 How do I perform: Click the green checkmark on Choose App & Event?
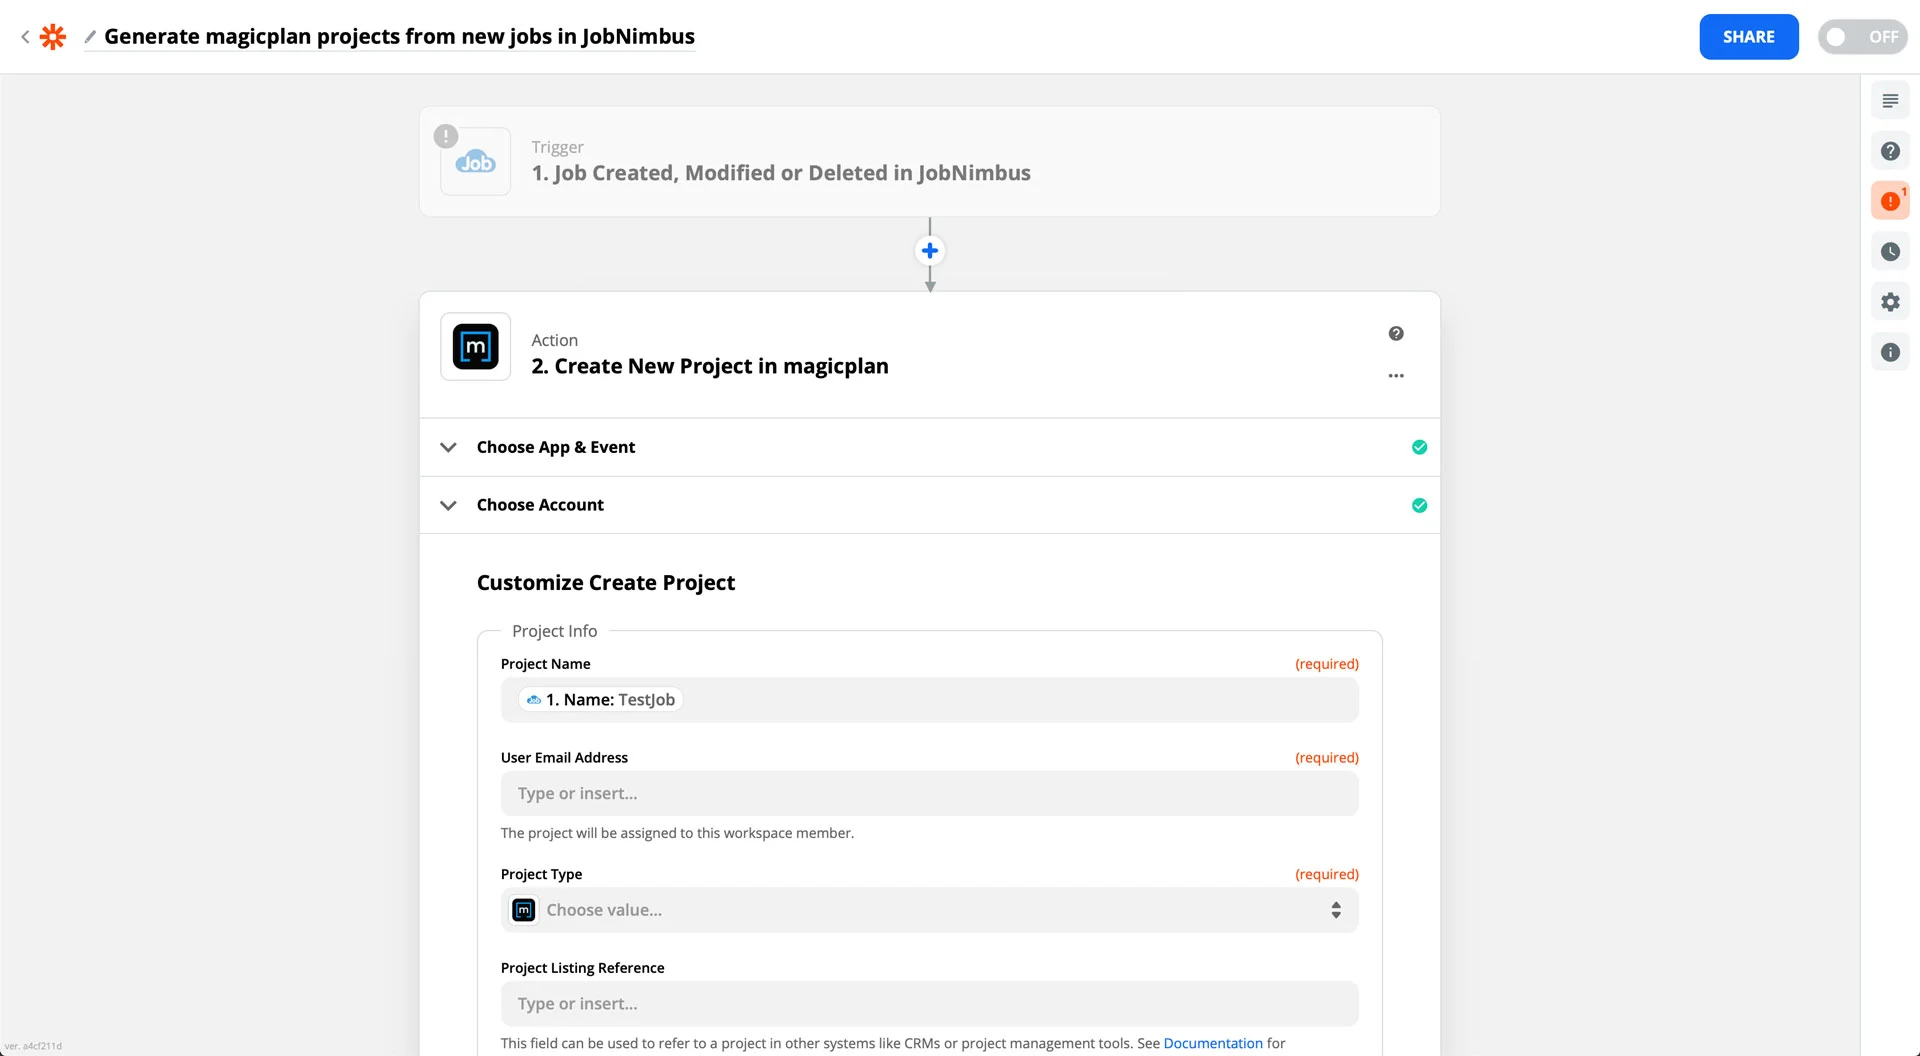(1419, 447)
